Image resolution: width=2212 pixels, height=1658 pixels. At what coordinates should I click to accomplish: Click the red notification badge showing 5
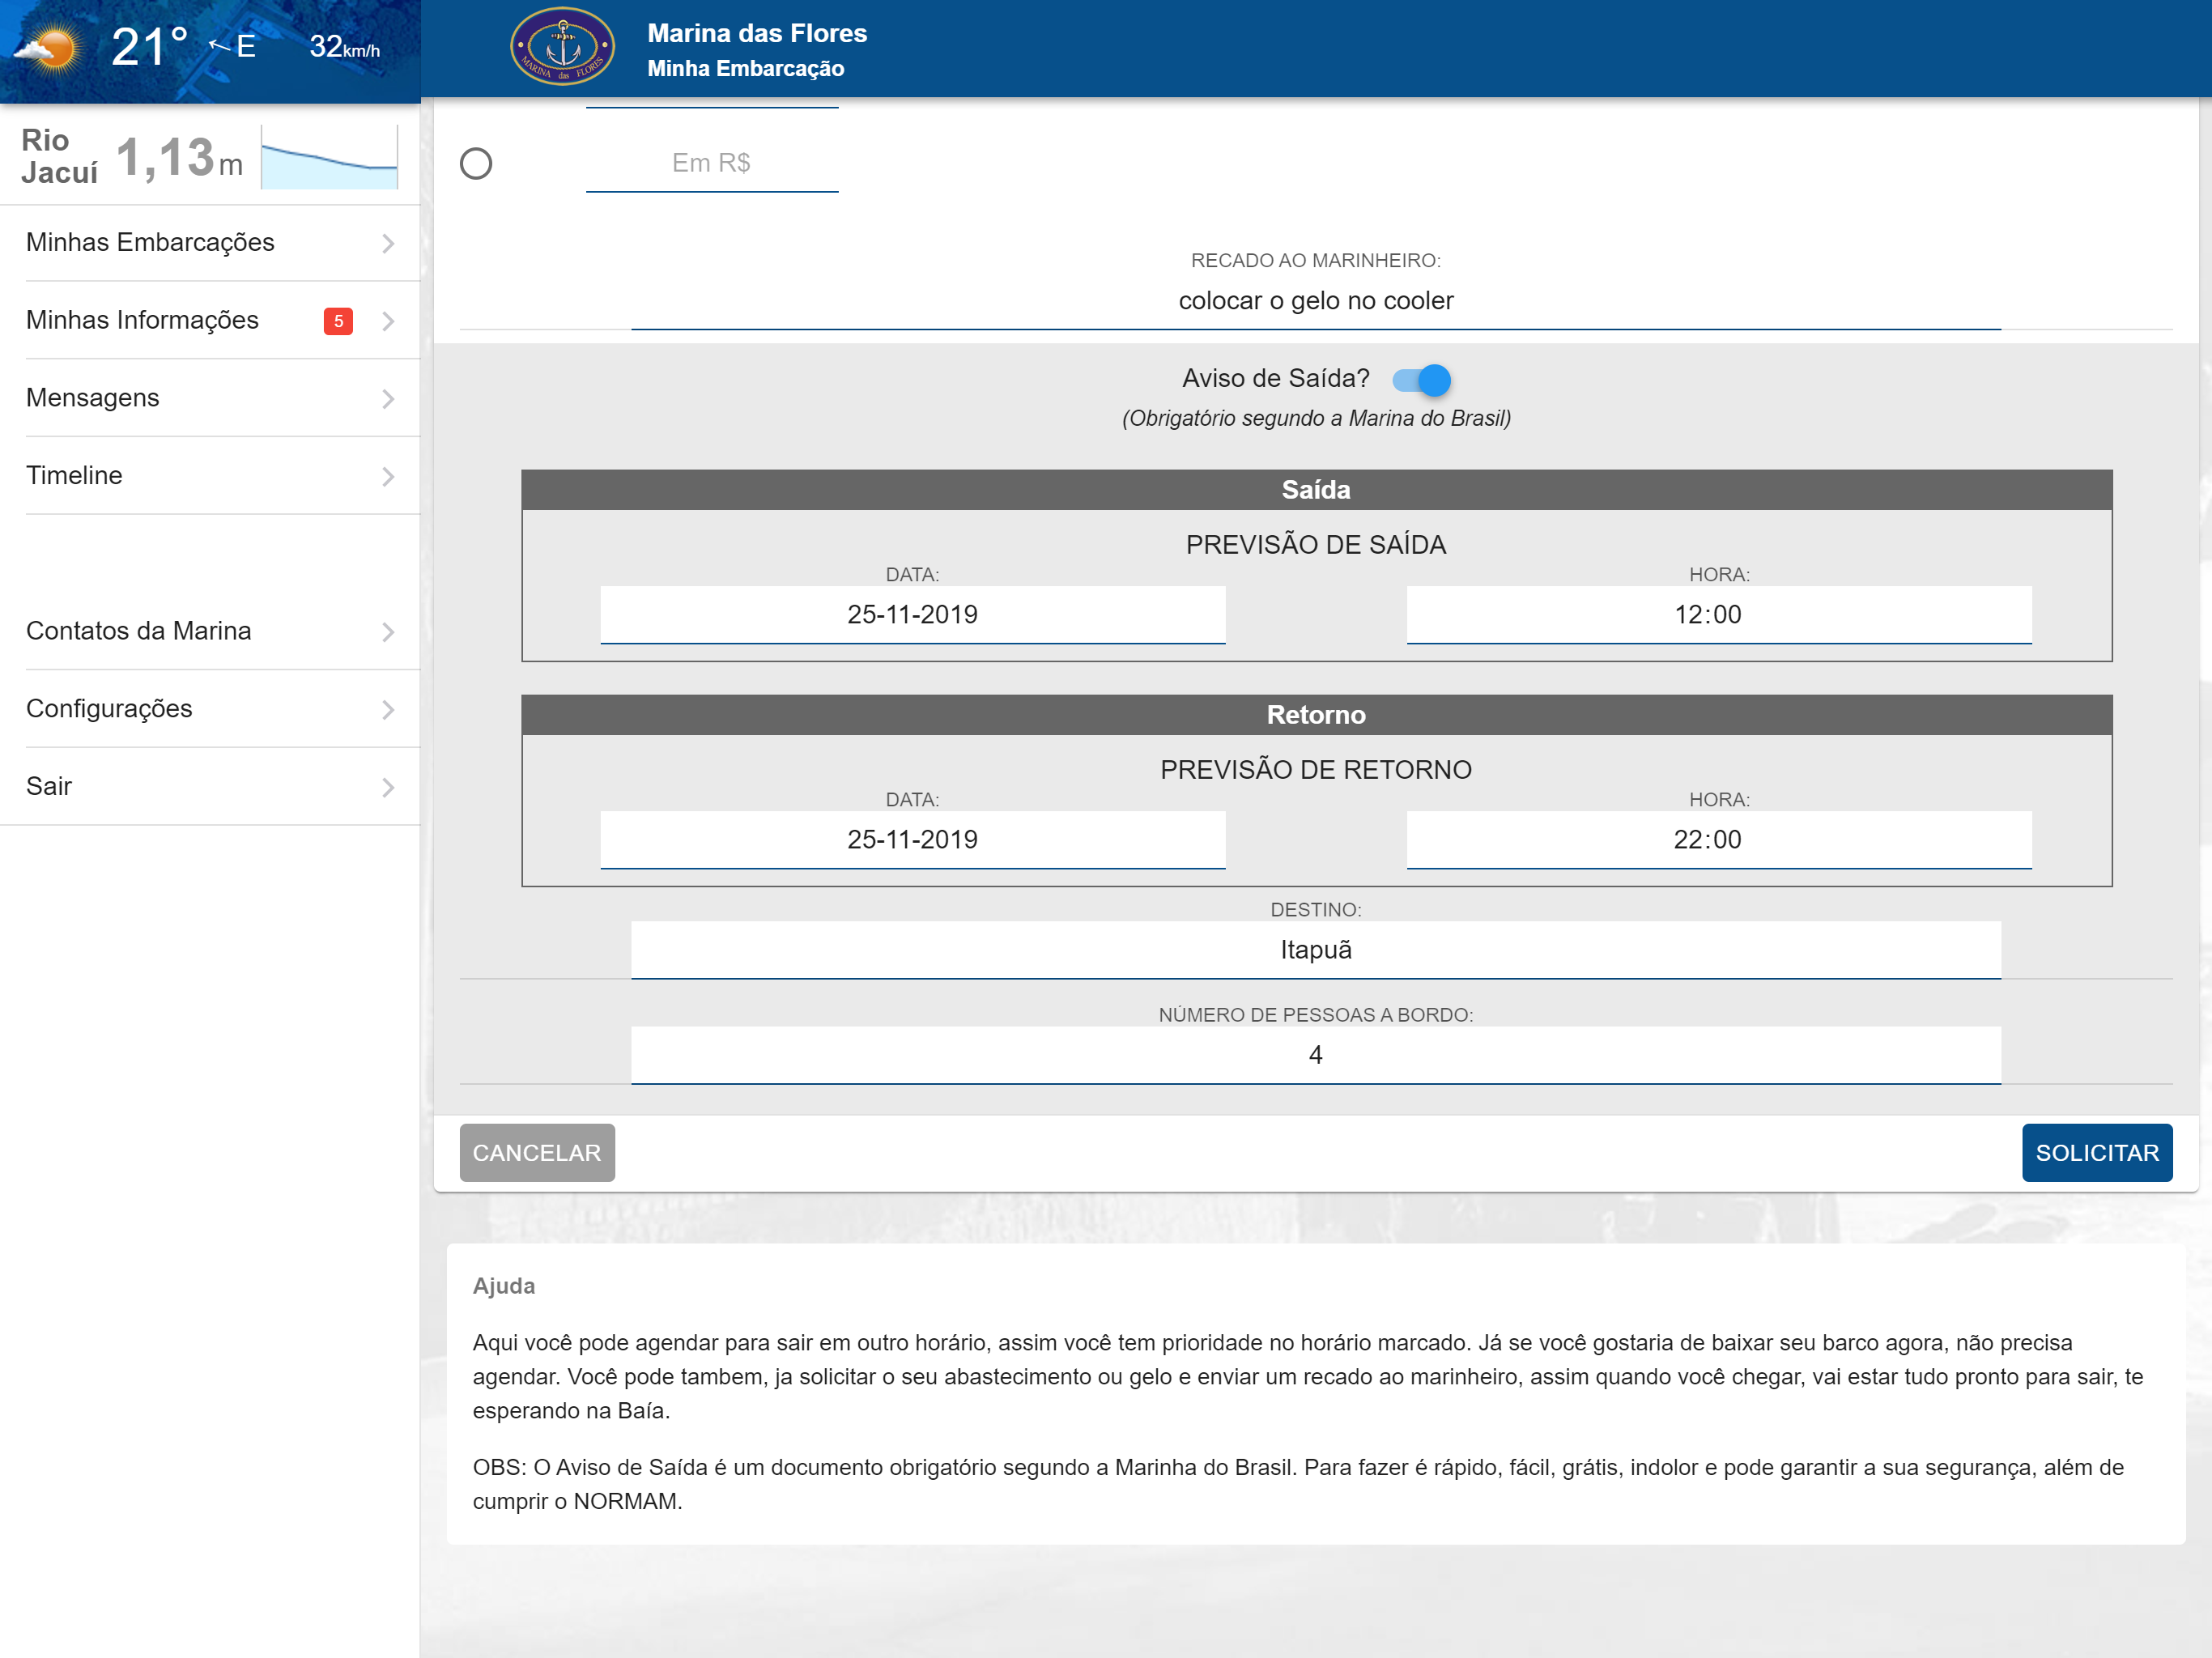338,321
